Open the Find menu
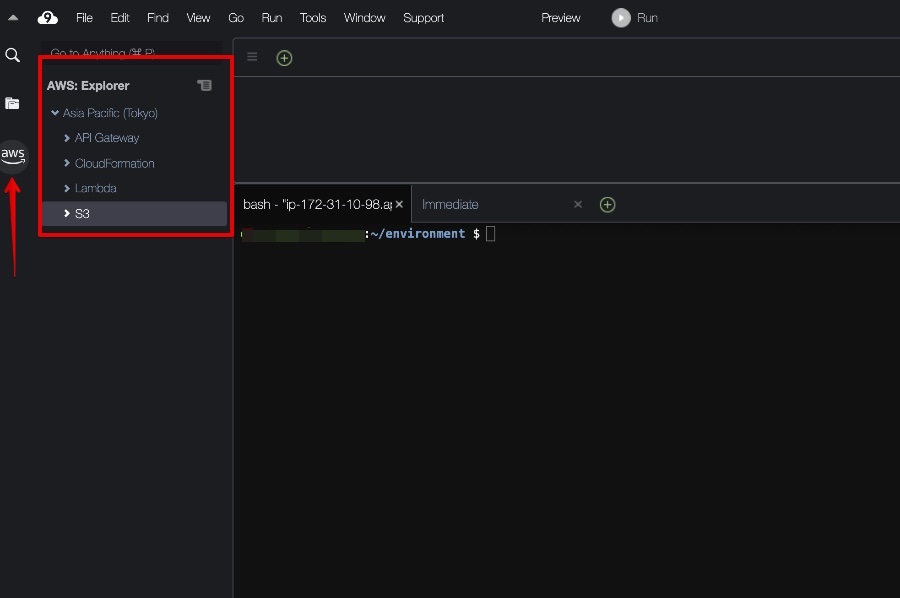 click(158, 18)
